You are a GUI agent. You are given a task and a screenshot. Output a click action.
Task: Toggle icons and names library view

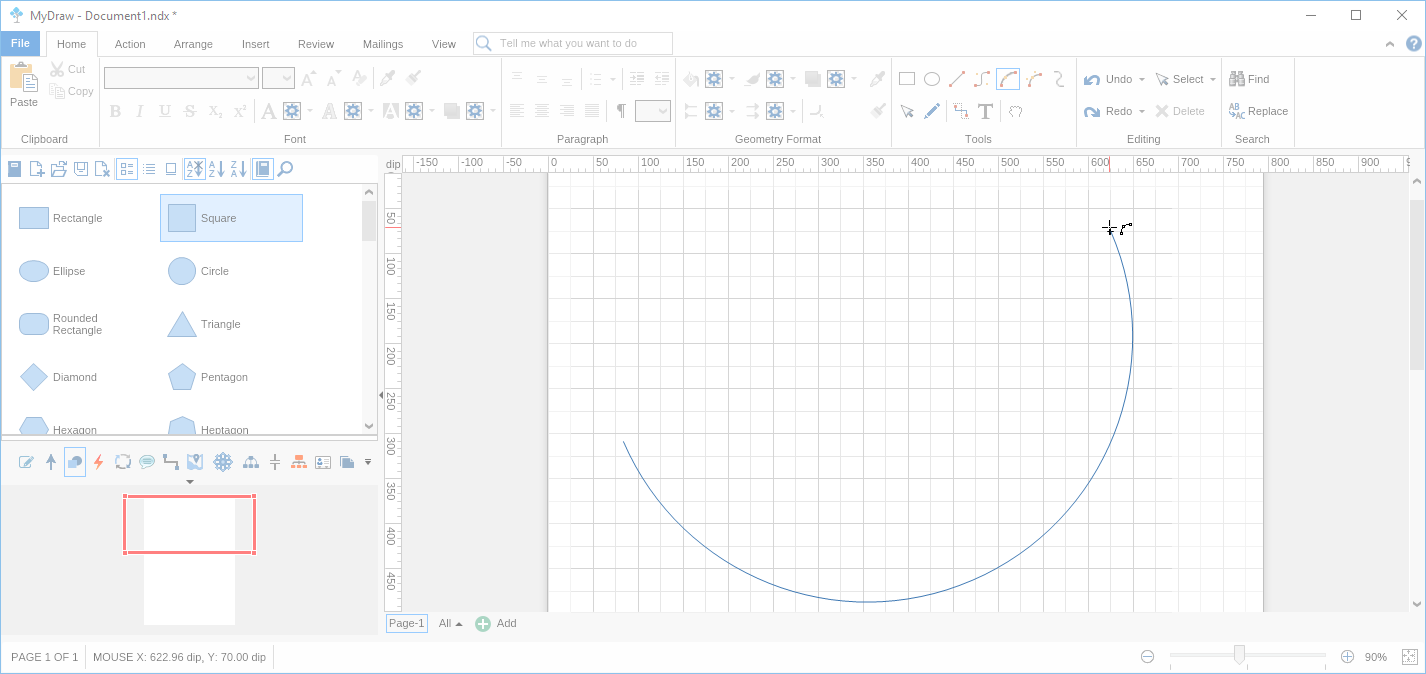127,169
